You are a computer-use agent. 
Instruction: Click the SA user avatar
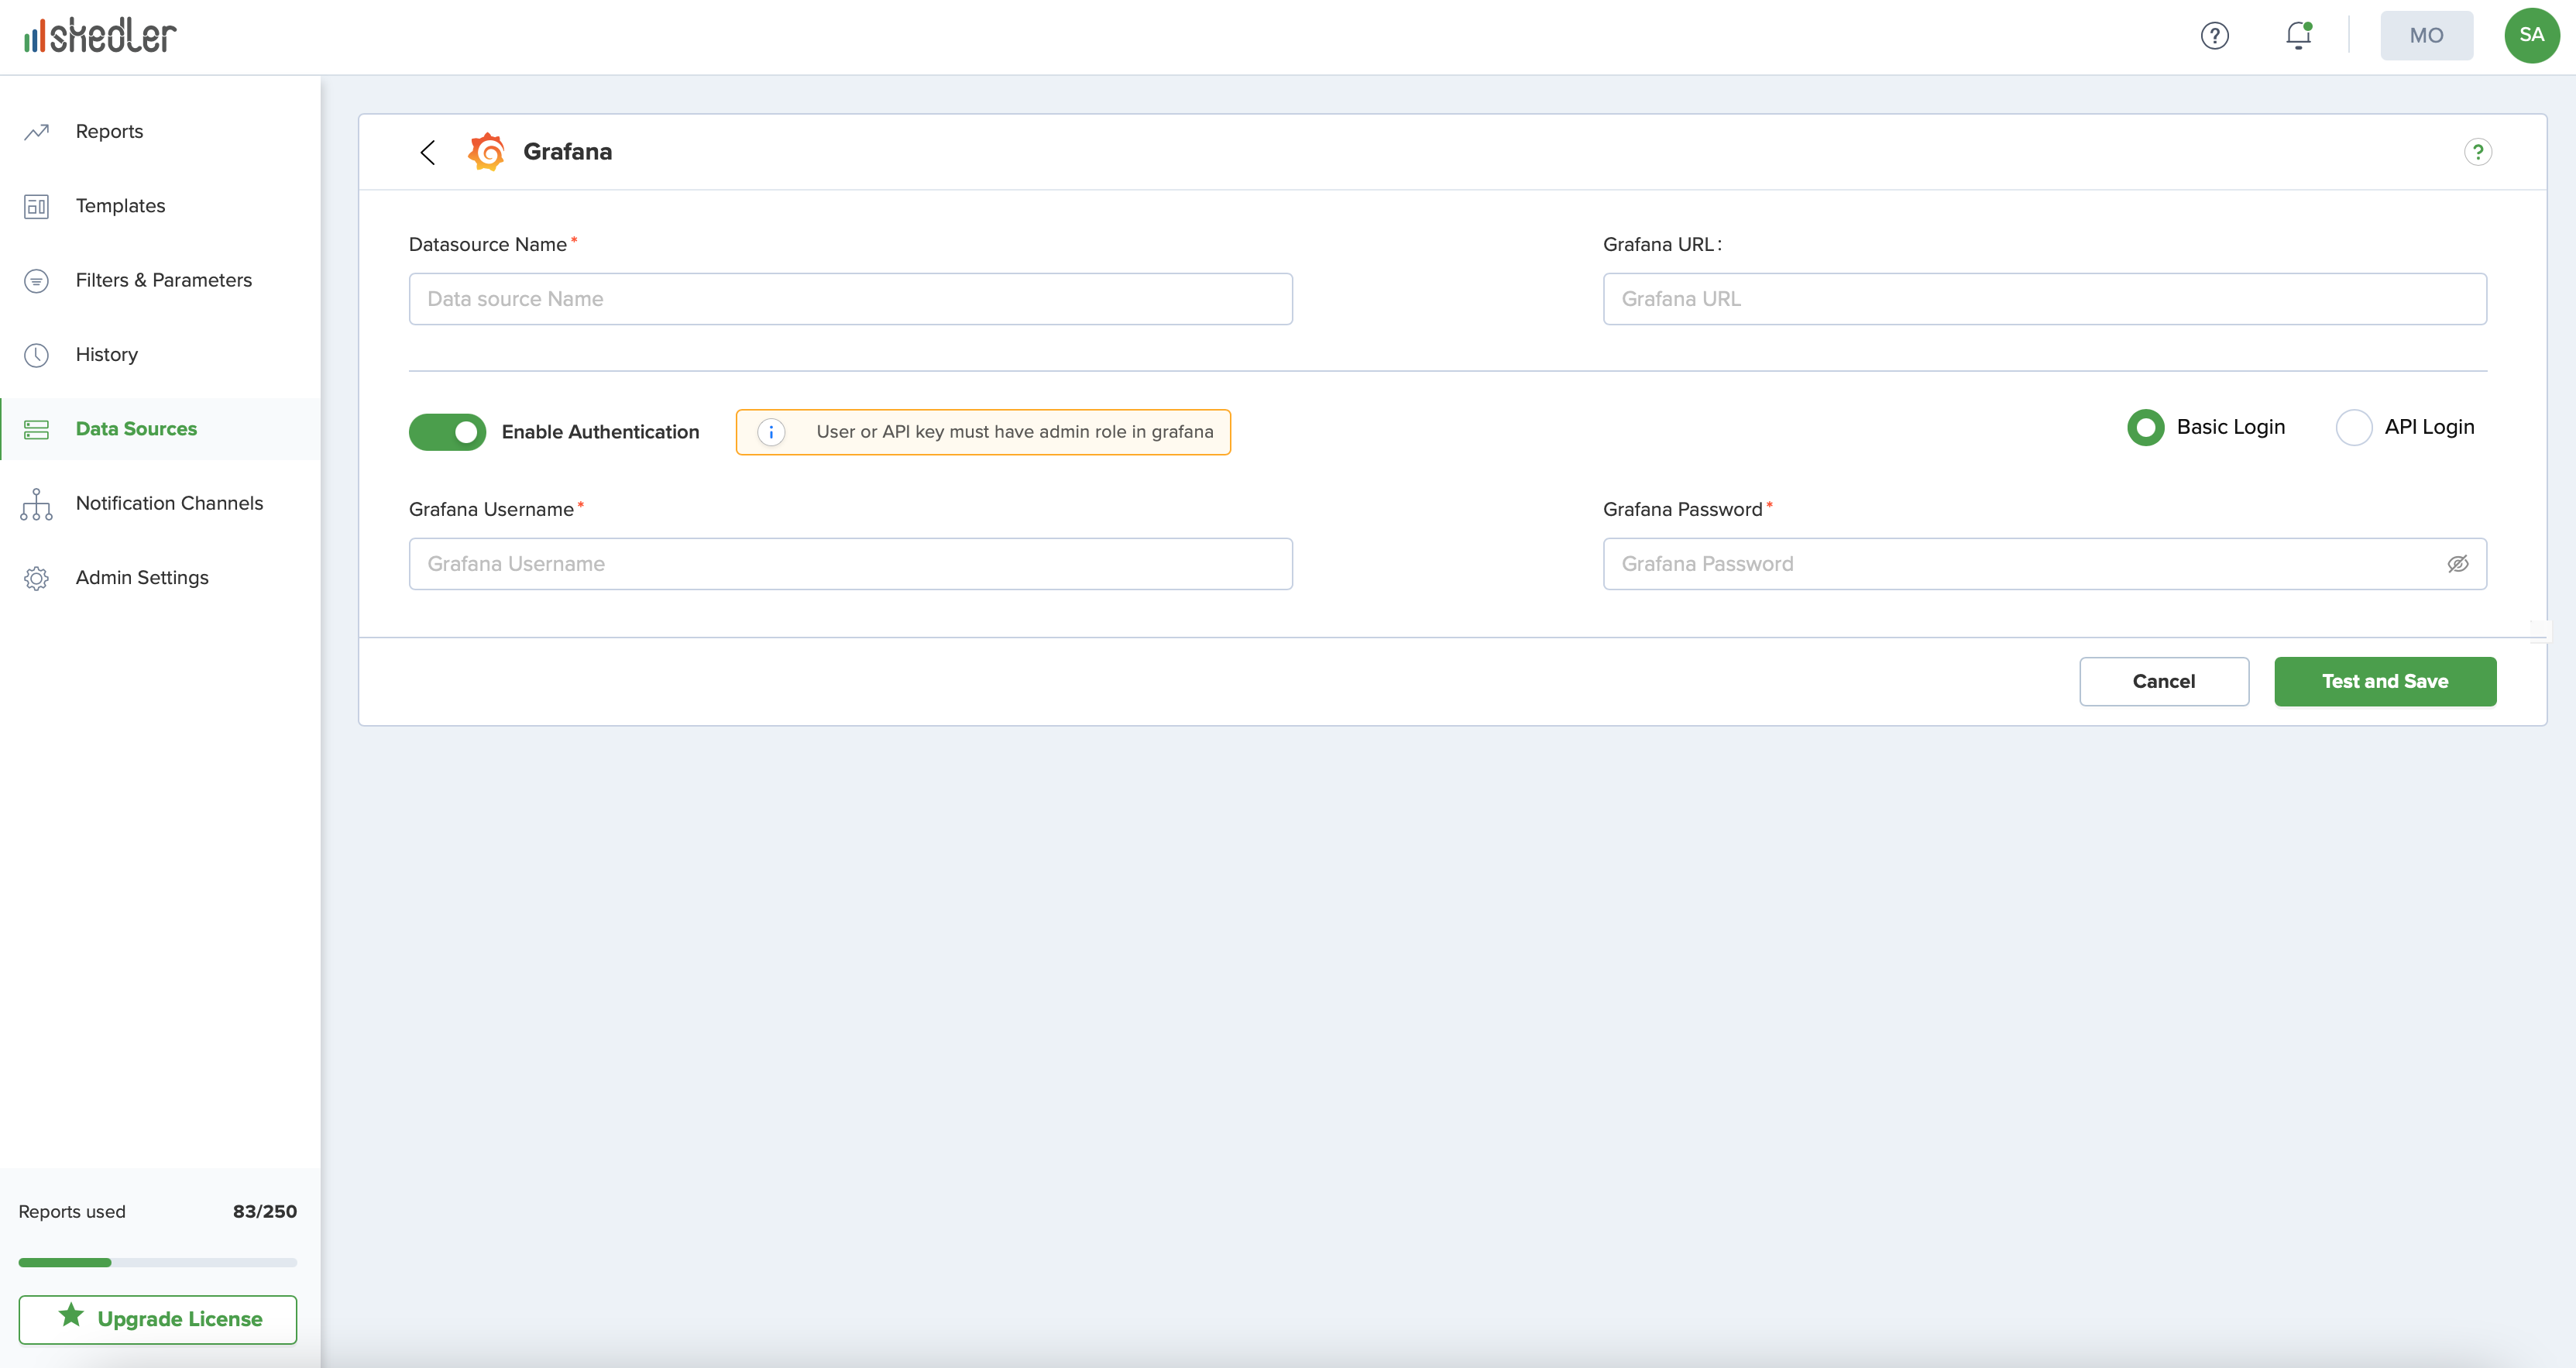[2531, 36]
